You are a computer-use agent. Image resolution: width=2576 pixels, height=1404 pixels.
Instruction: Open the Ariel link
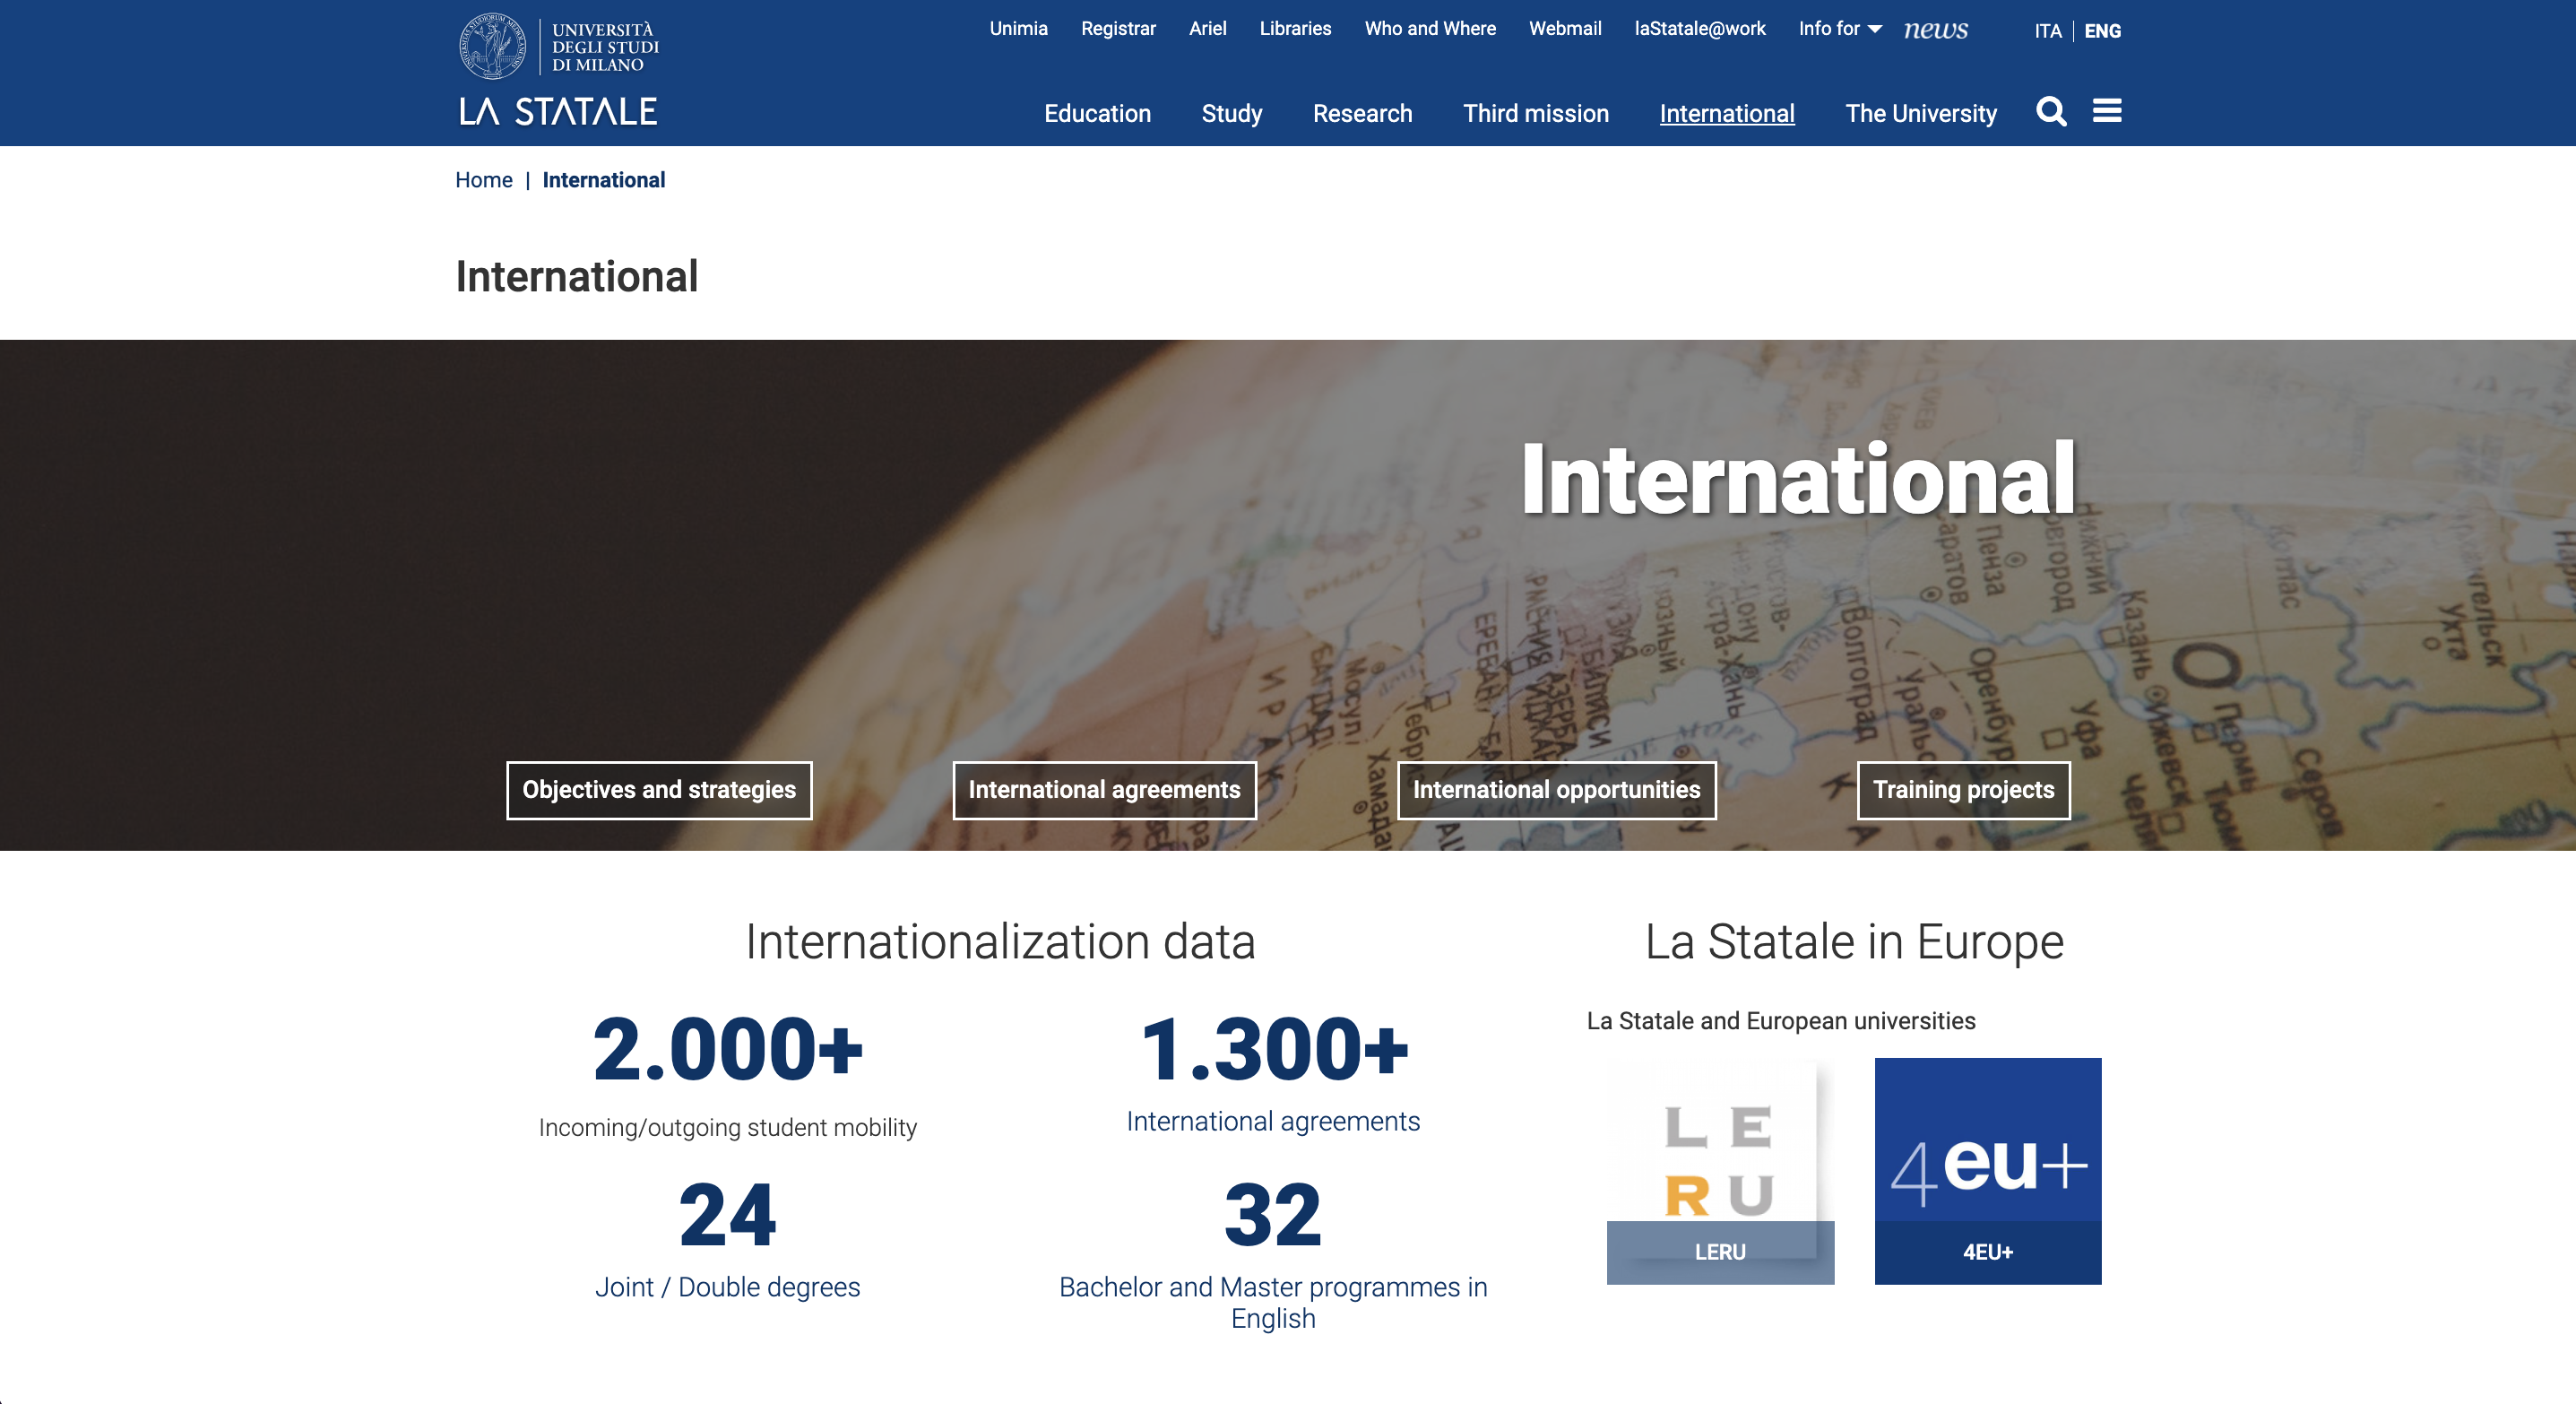pos(1207,29)
